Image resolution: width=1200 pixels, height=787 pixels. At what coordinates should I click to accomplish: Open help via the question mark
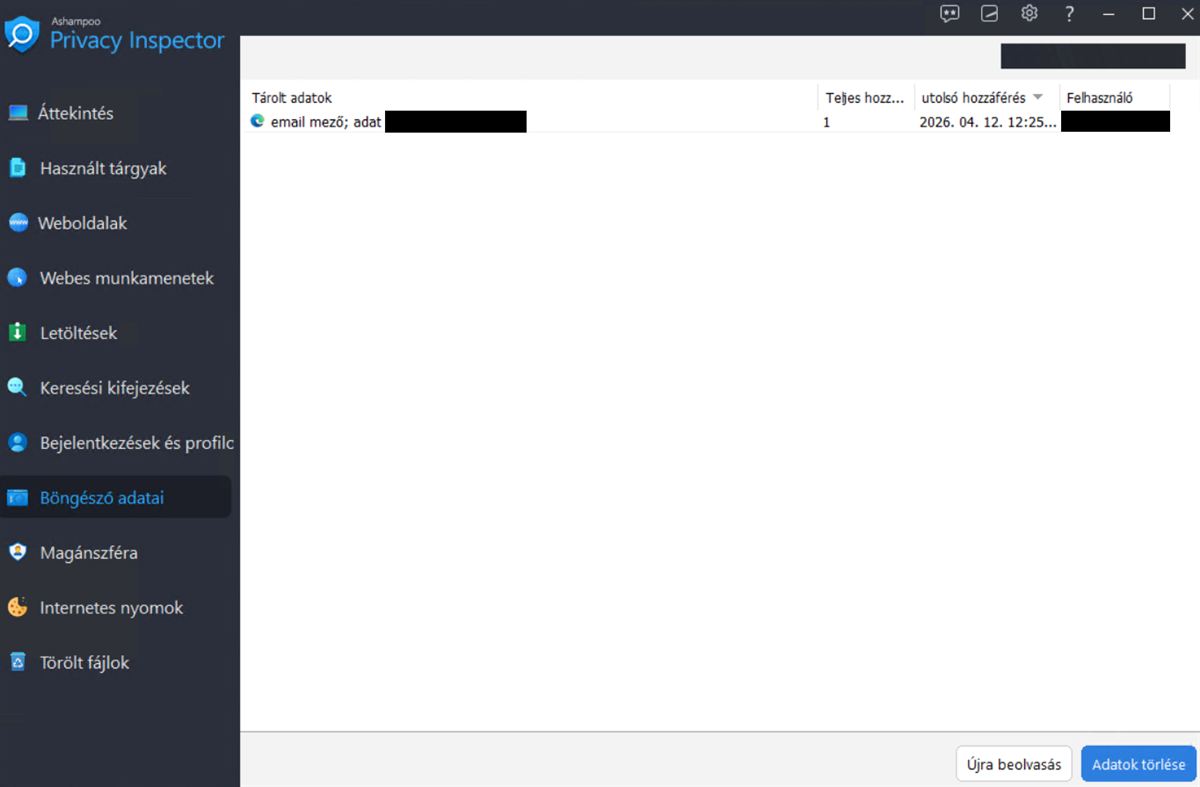(x=1069, y=13)
